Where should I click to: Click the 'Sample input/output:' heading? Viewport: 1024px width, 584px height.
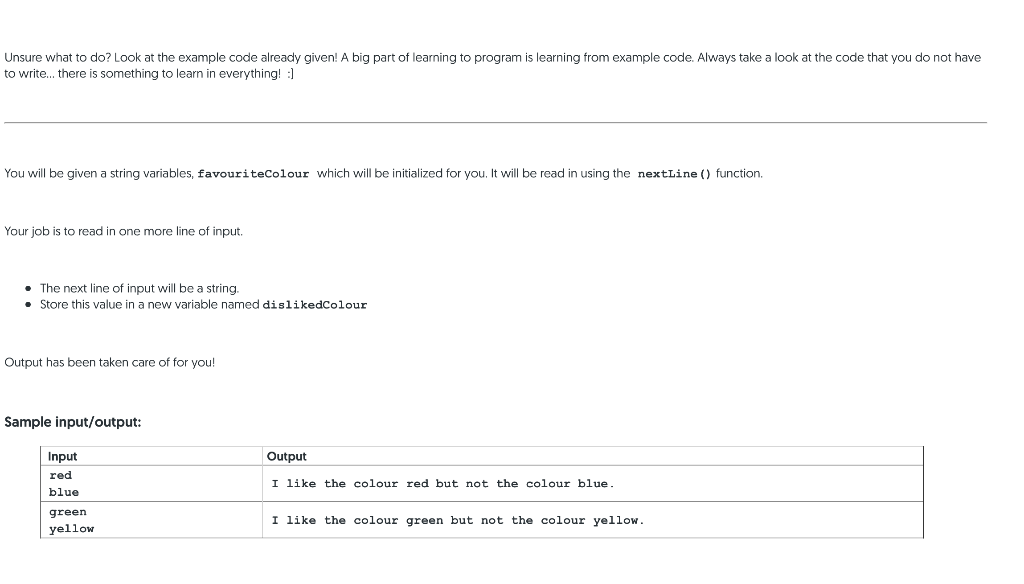(72, 422)
